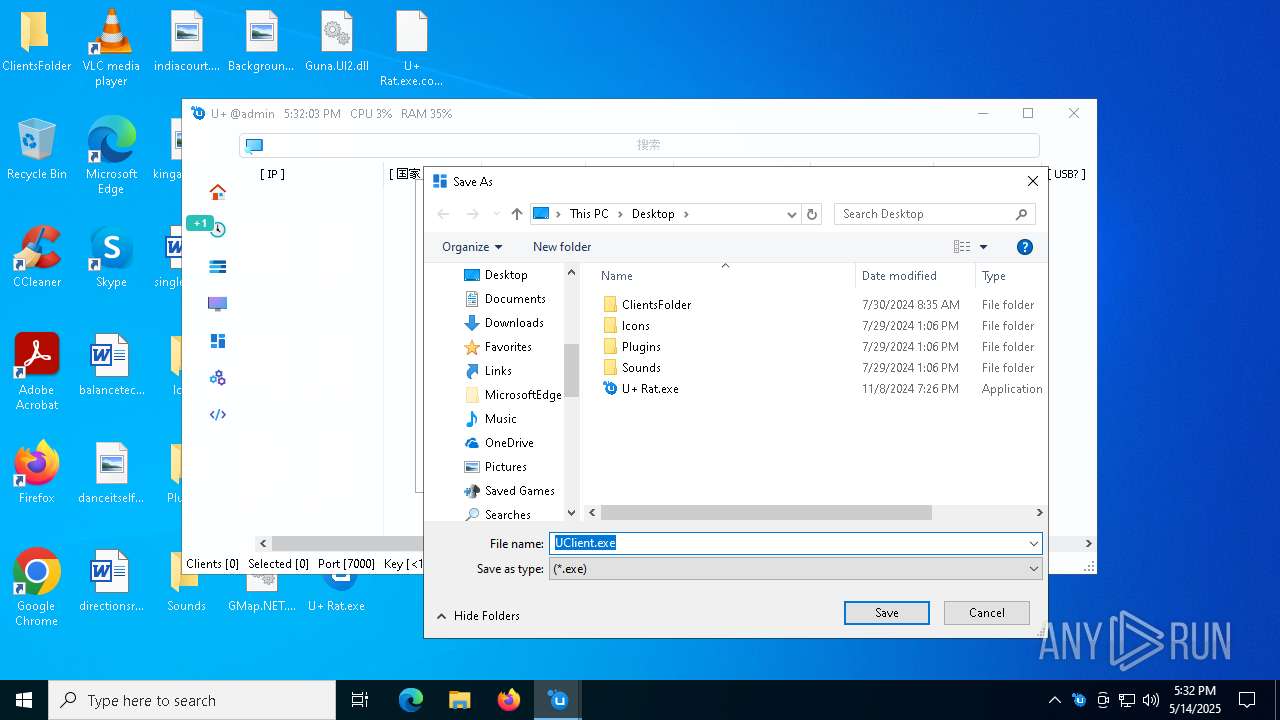Select U+ Rat.exe in the file list

point(650,389)
